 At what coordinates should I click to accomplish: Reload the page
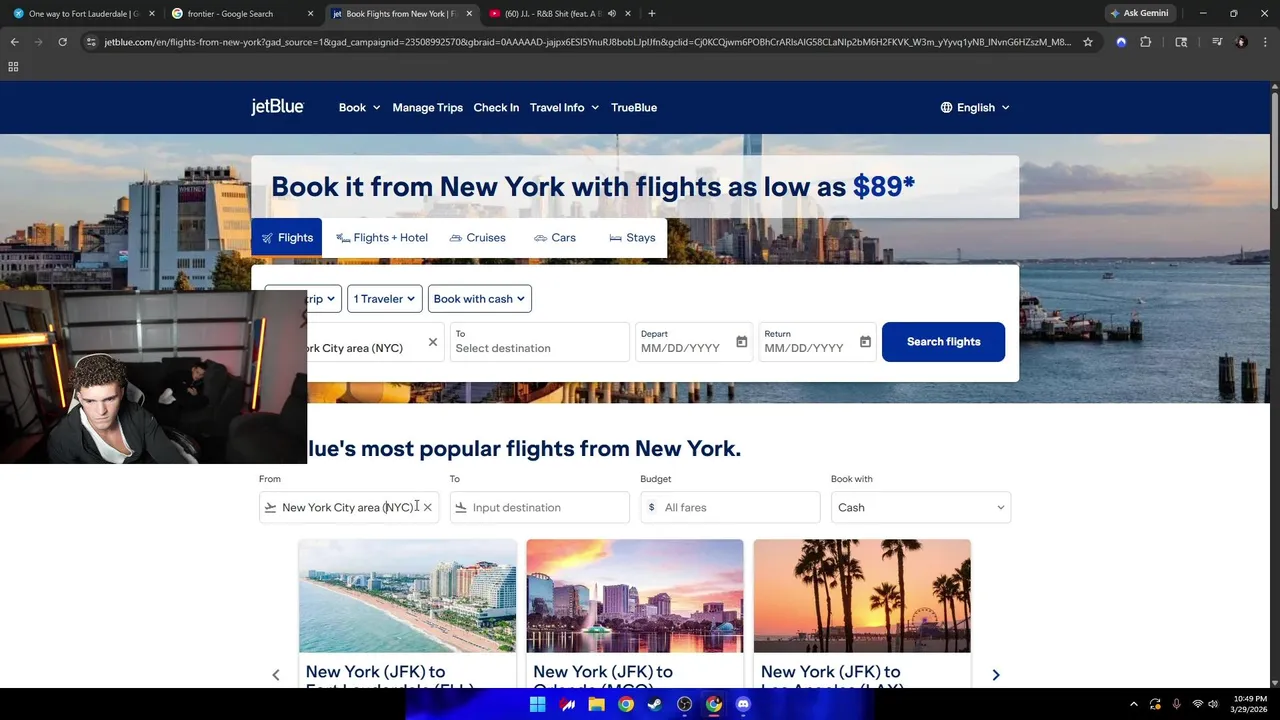[x=62, y=42]
